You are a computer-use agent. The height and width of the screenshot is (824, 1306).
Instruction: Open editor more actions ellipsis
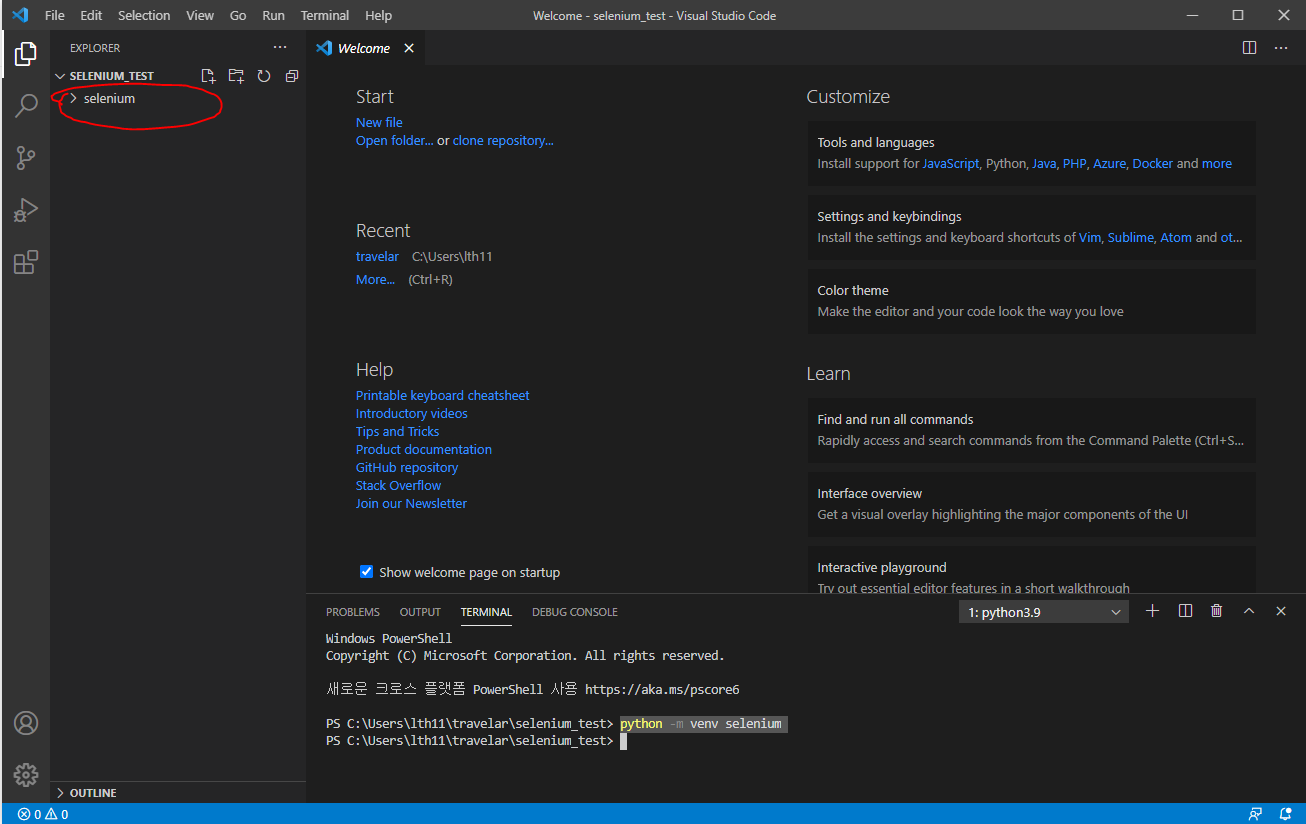tap(1281, 48)
